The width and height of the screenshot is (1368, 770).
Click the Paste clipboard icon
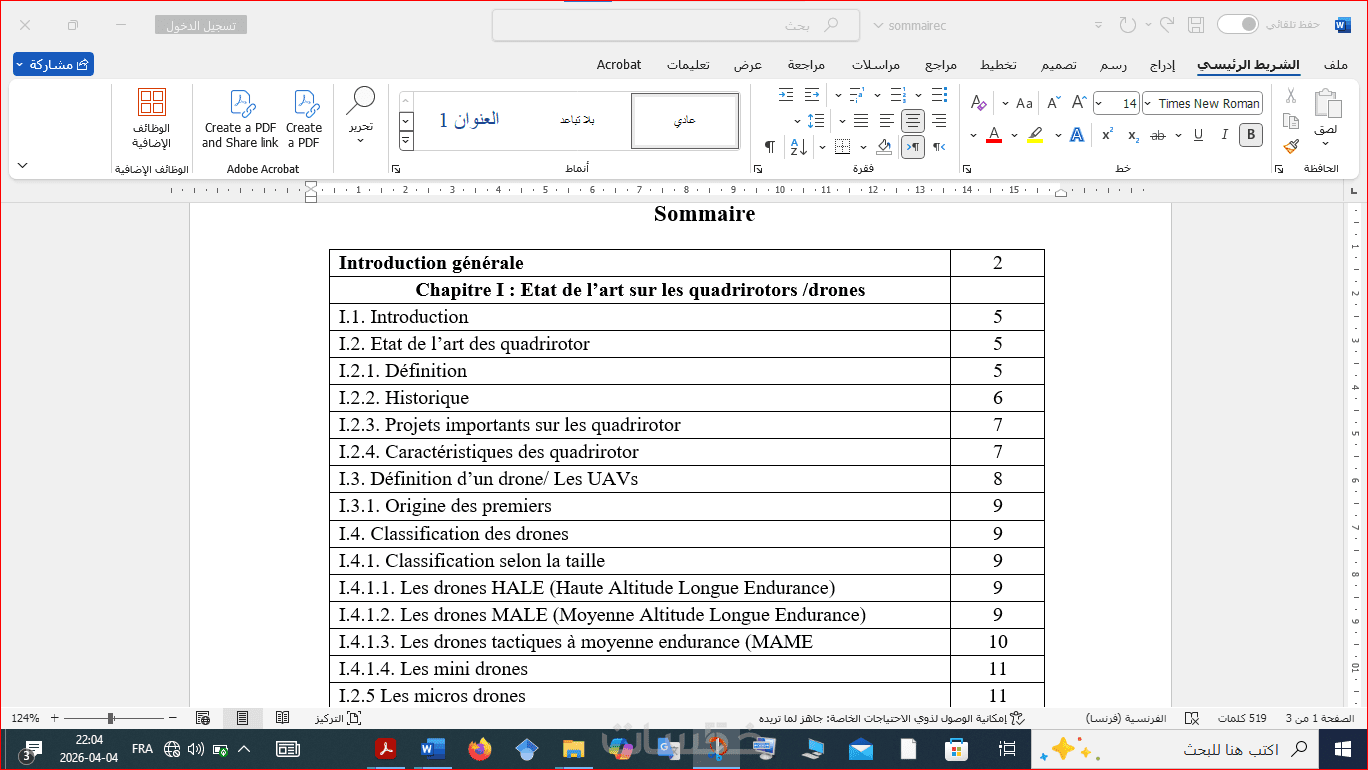1327,104
